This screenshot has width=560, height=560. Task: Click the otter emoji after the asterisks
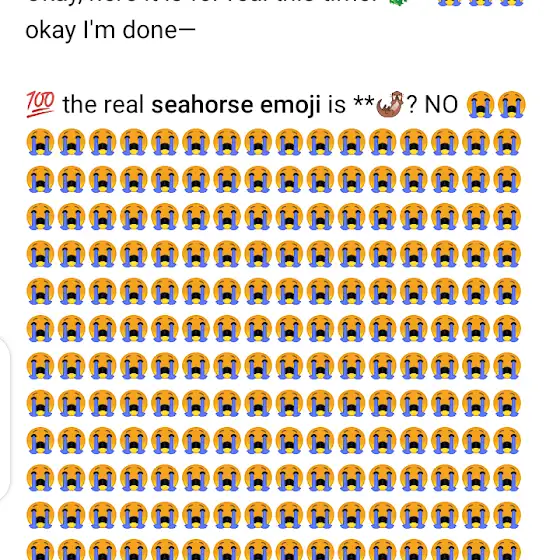(390, 104)
